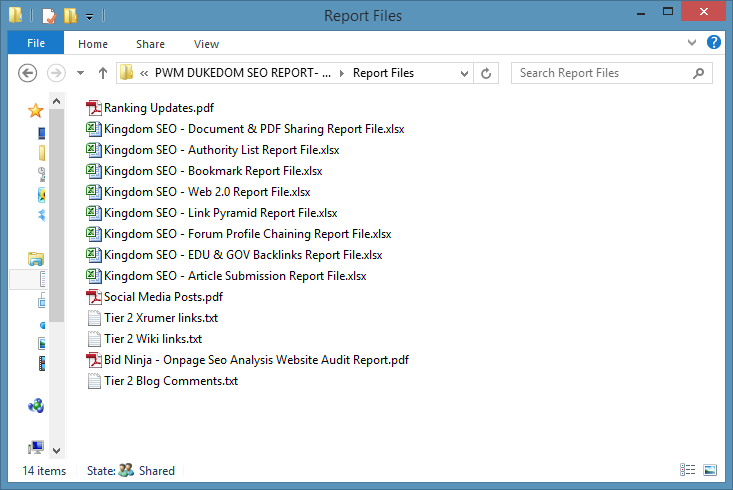This screenshot has width=733, height=490.
Task: Click the PDF icon of Social Media Posts
Action: pyautogui.click(x=94, y=297)
